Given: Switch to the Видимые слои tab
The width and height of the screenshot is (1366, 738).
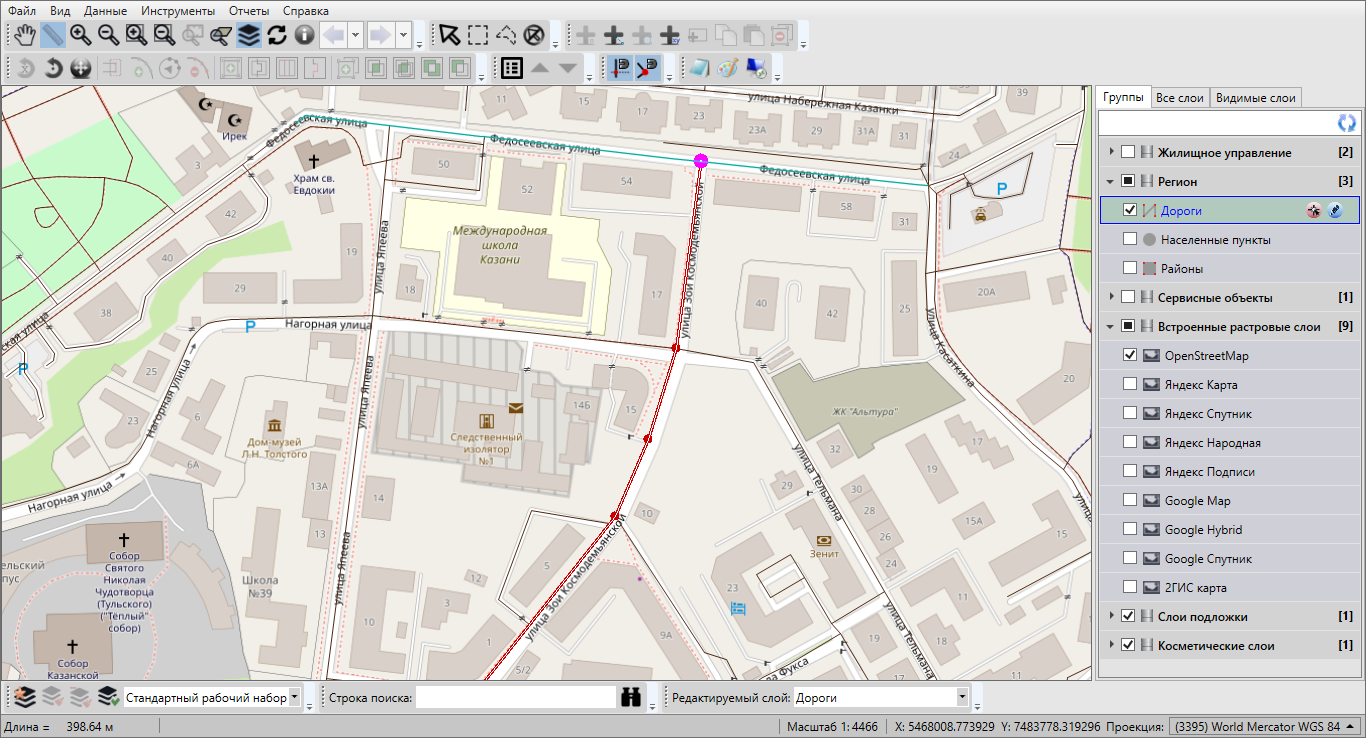Looking at the screenshot, I should click(1255, 98).
